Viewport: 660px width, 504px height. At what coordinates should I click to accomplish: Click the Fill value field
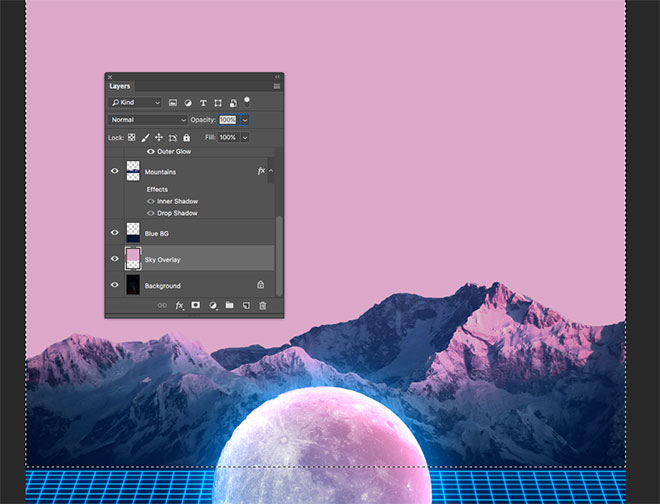228,137
